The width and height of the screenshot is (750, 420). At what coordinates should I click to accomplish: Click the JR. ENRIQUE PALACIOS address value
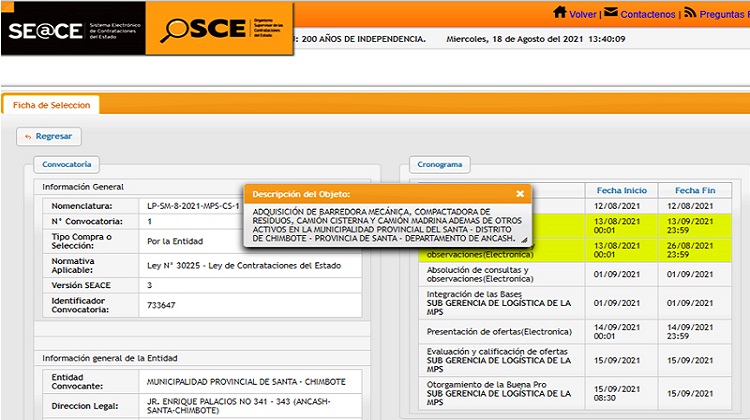[x=239, y=406]
